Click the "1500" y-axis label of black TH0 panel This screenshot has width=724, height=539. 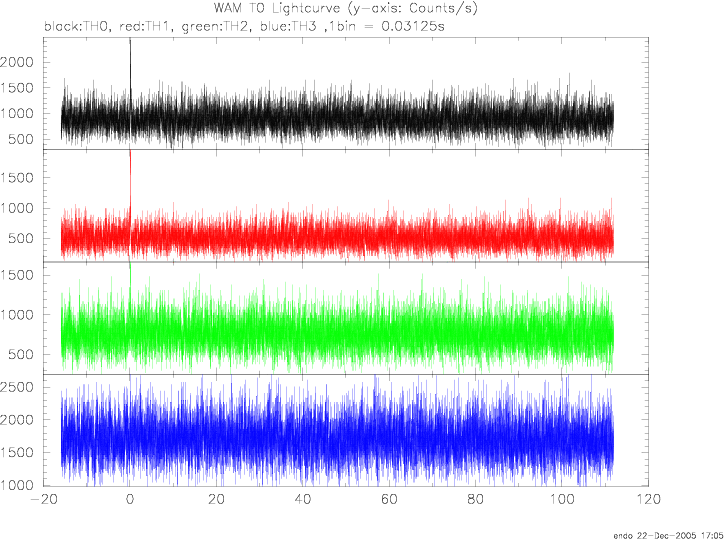click(17, 88)
